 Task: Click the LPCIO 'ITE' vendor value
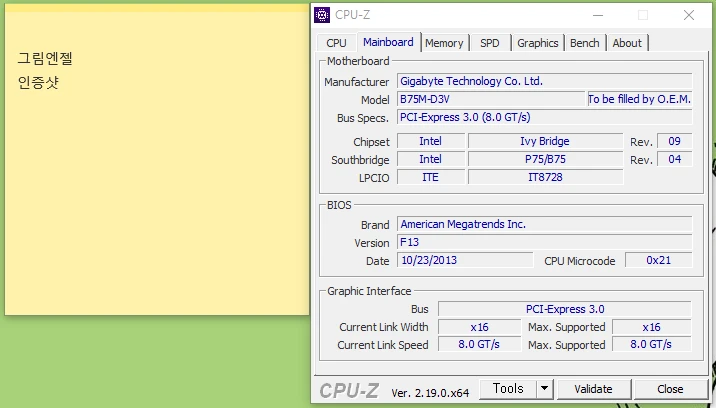point(431,177)
